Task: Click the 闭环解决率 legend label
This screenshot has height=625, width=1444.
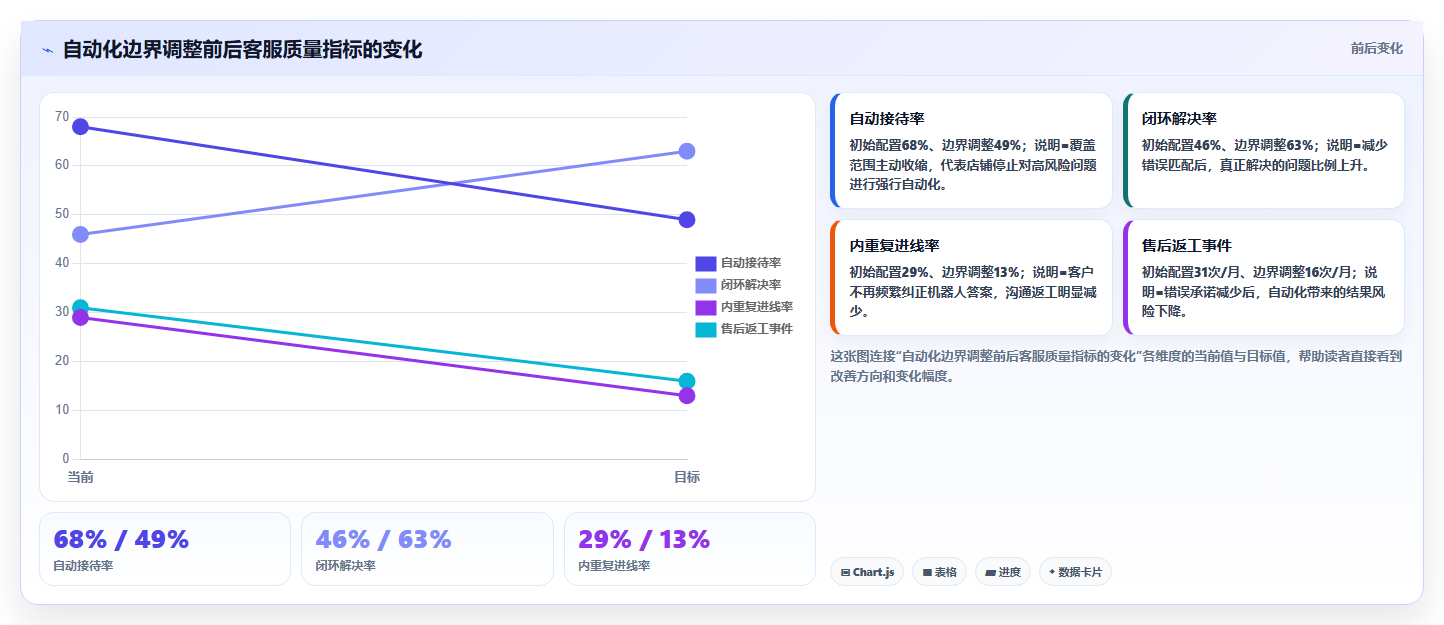Action: pyautogui.click(x=751, y=285)
